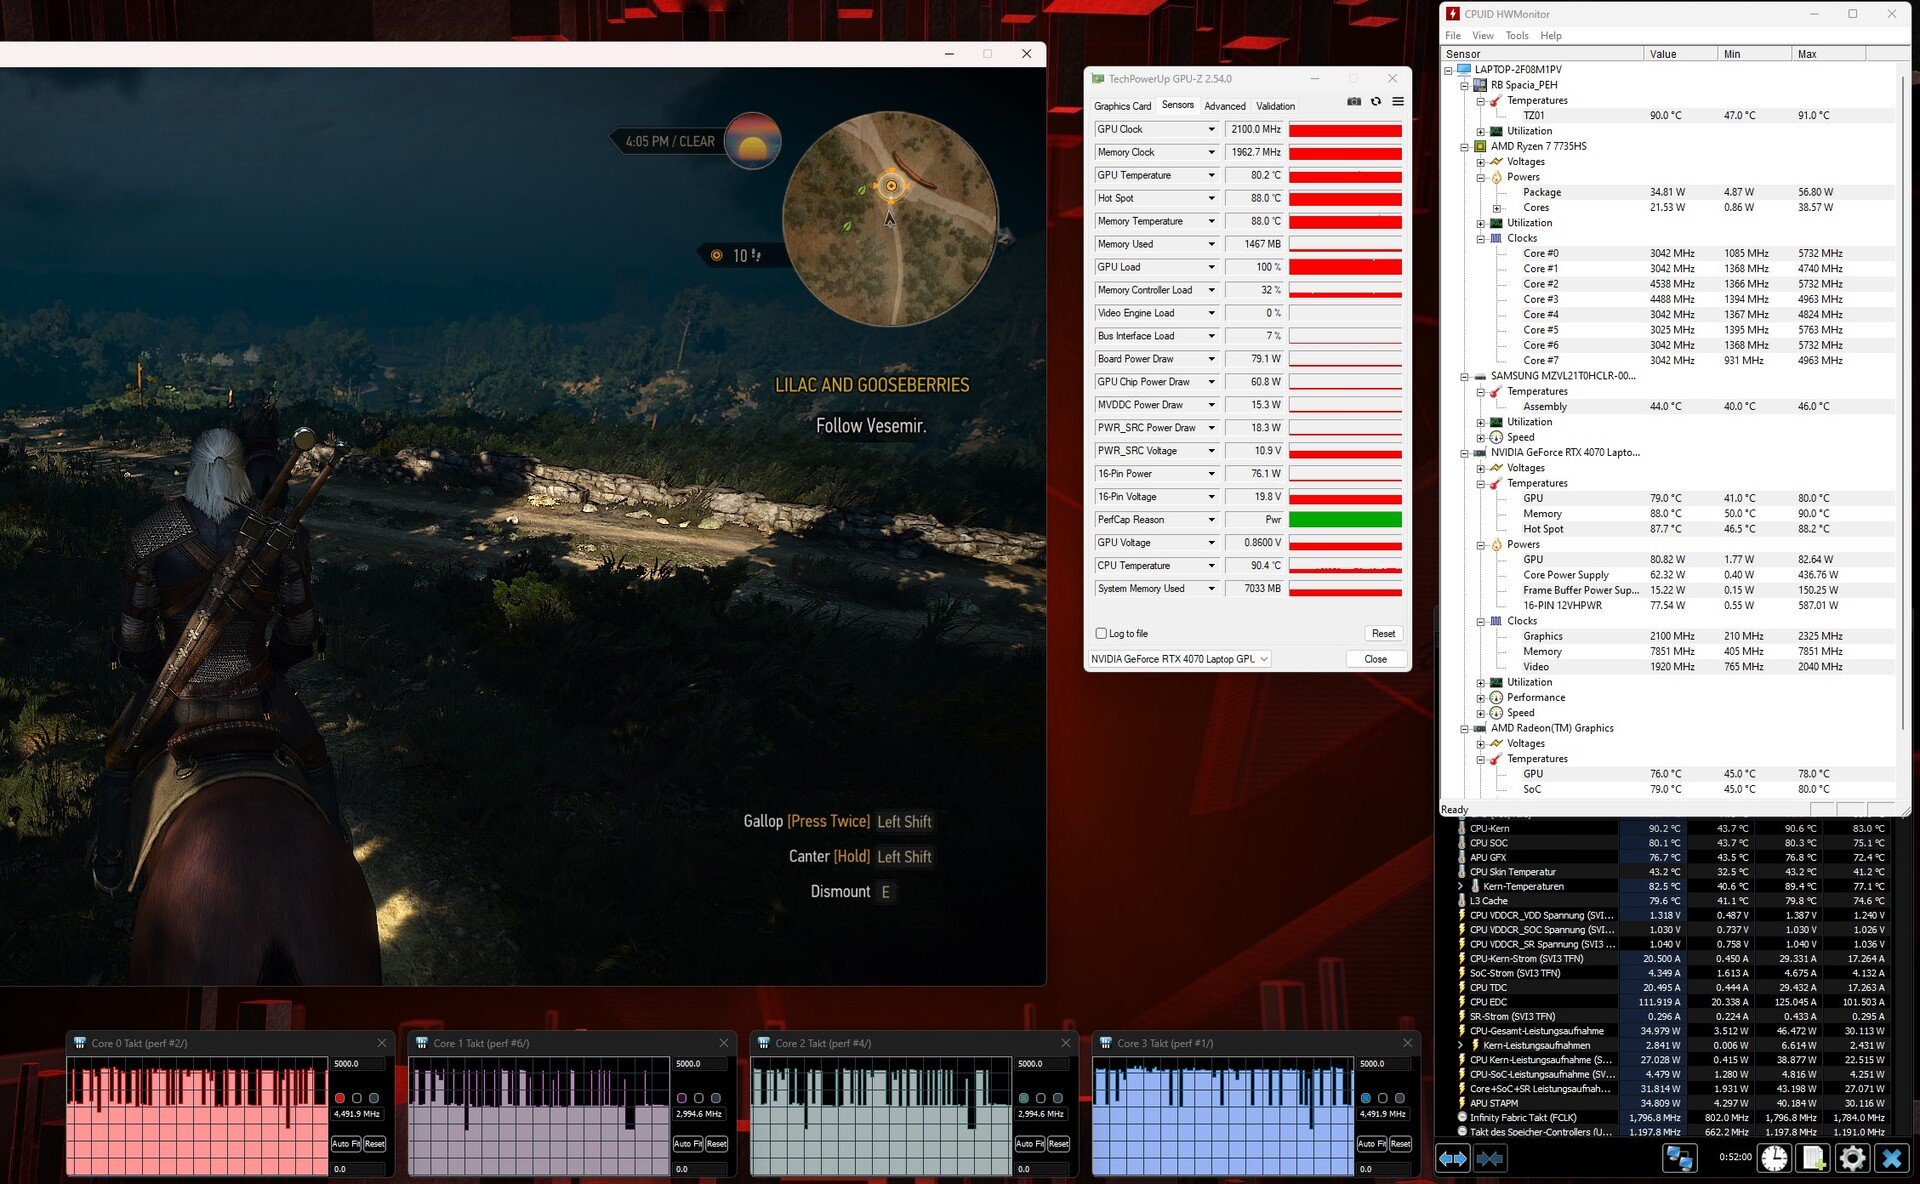The height and width of the screenshot is (1184, 1920).
Task: Click HWiNFO clock reset-timer icon
Action: tap(1775, 1158)
